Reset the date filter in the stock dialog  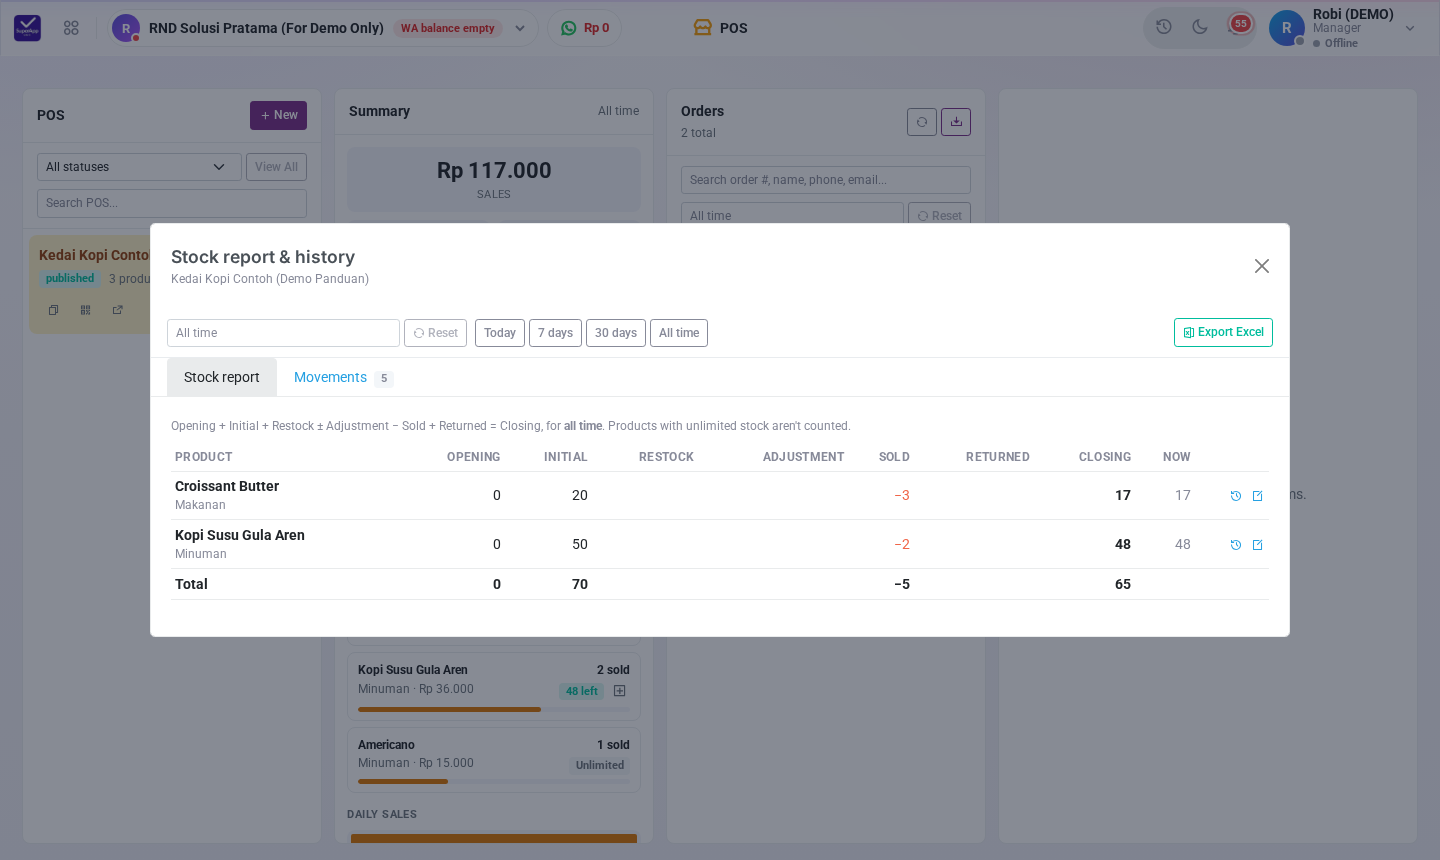pos(435,333)
